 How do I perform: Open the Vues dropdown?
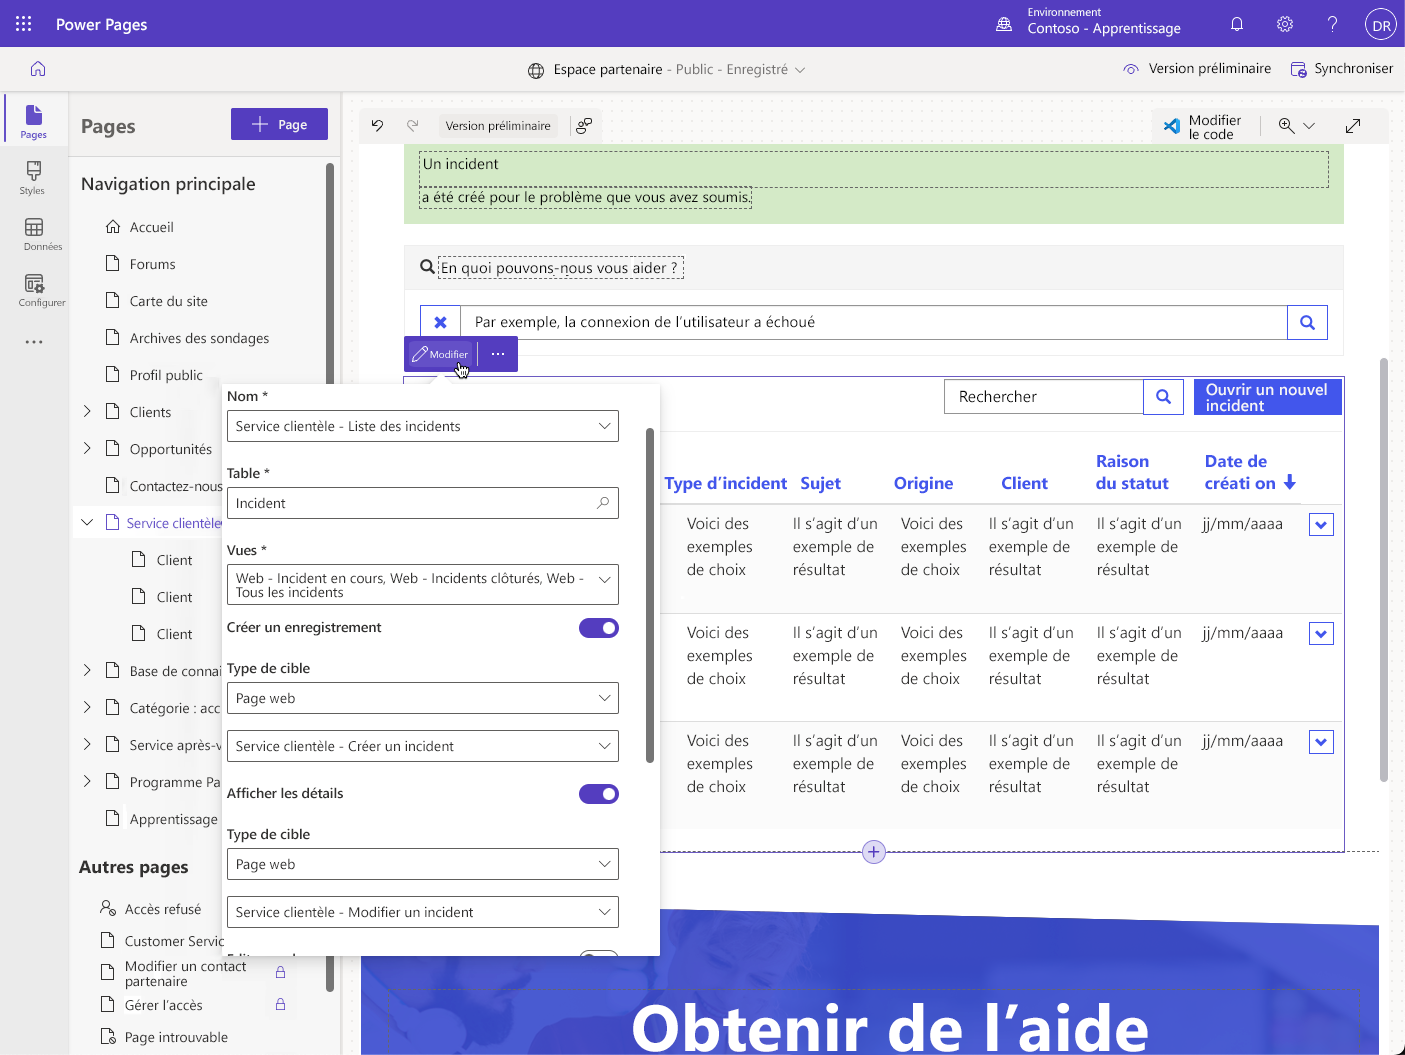point(423,585)
